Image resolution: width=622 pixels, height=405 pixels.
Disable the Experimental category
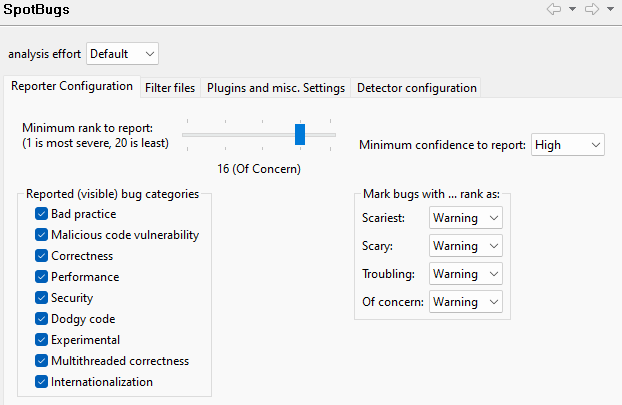(41, 340)
